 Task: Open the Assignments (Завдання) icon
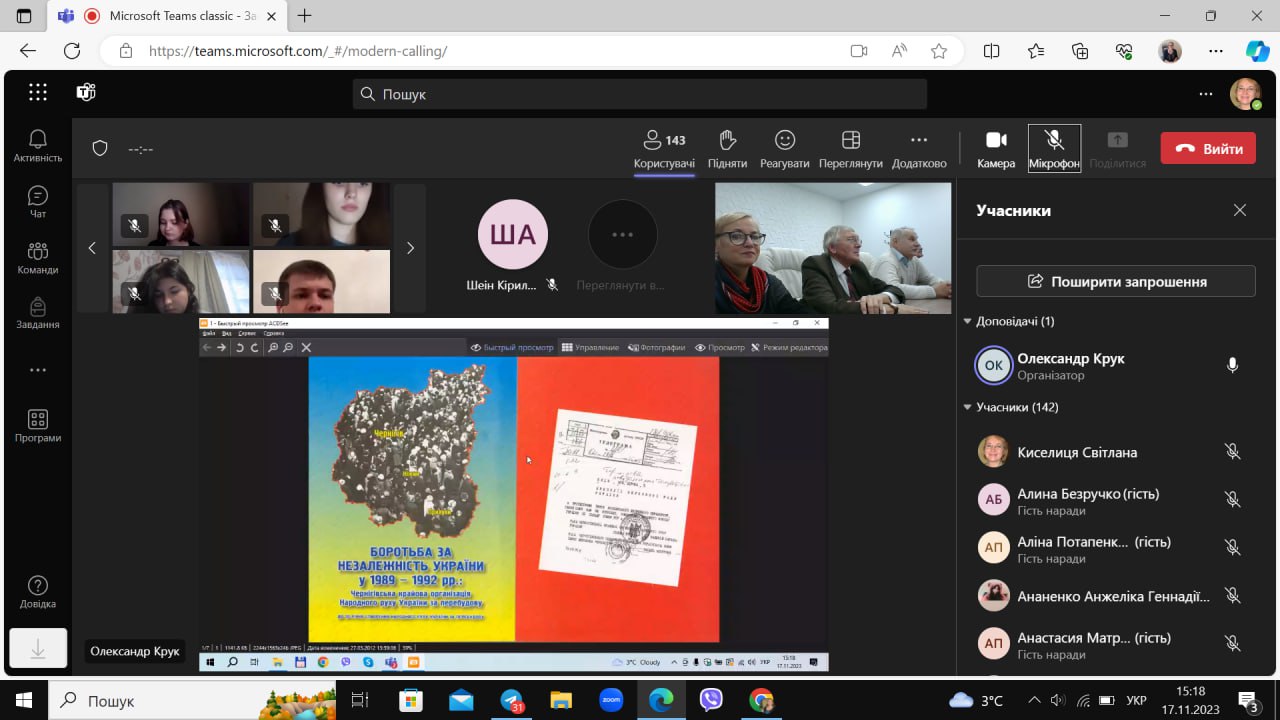38,313
